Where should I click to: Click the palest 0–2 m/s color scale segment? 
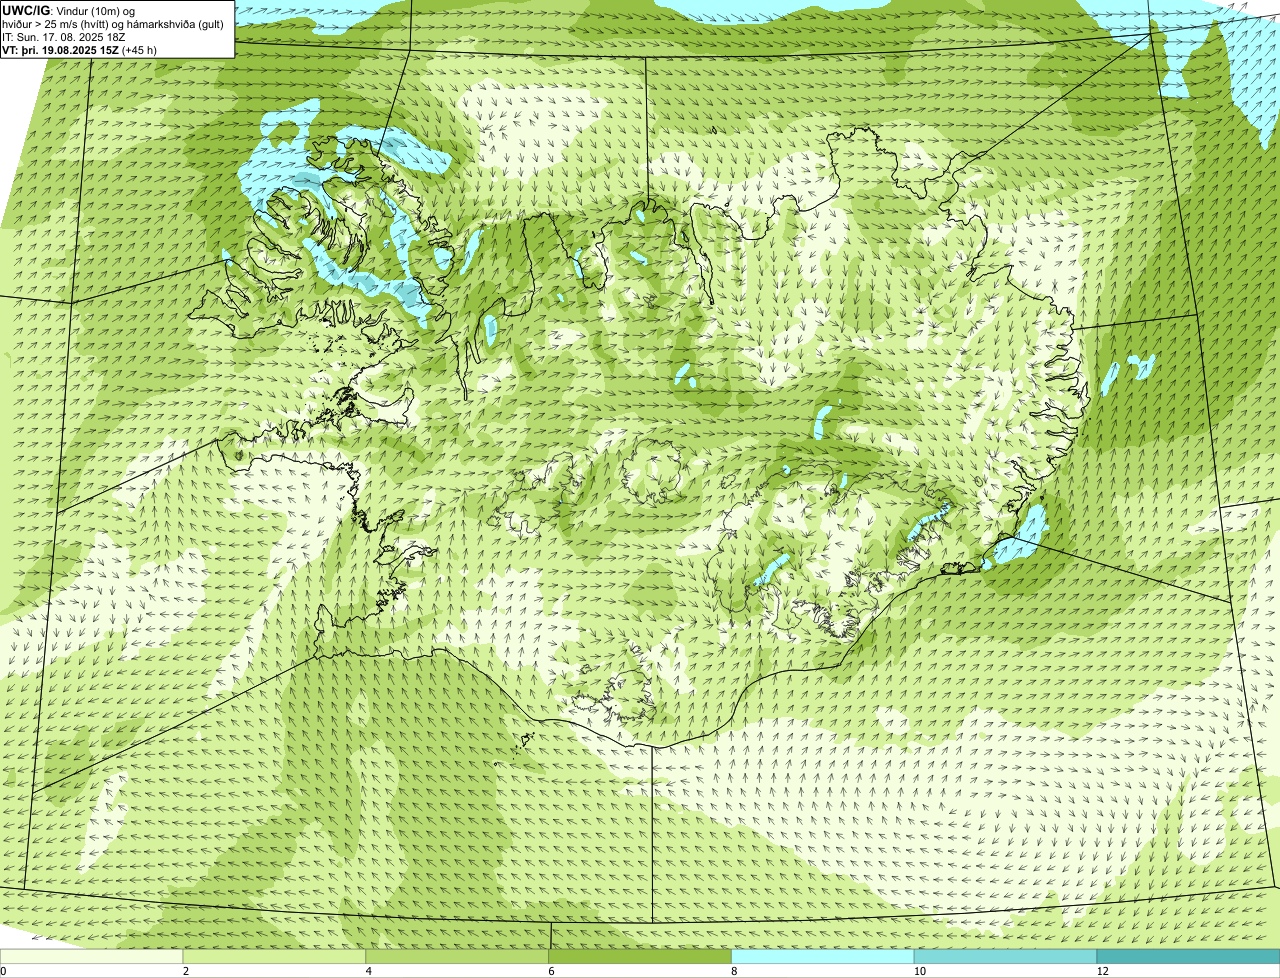(92, 957)
